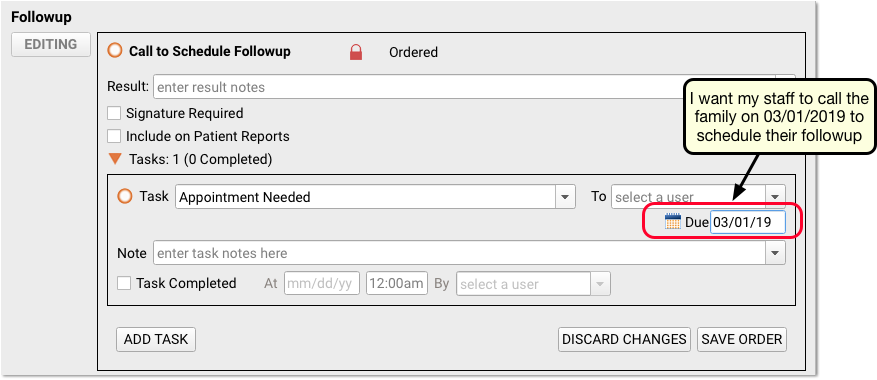This screenshot has width=877, height=380.
Task: Enable the Signature Required checkbox
Action: (114, 114)
